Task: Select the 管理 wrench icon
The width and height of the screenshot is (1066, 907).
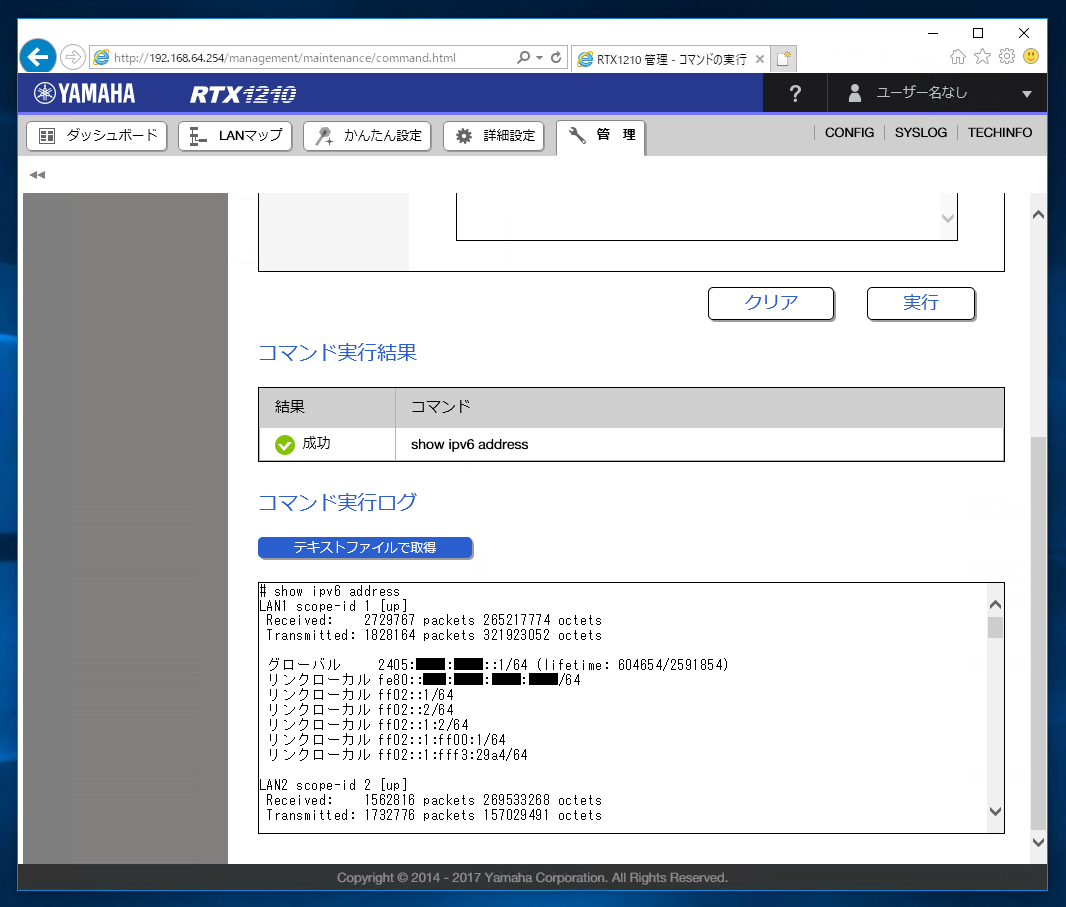Action: tap(577, 137)
